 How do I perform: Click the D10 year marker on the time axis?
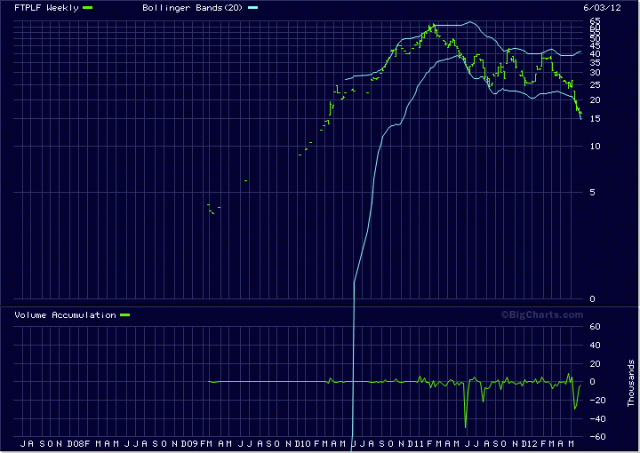tap(303, 444)
